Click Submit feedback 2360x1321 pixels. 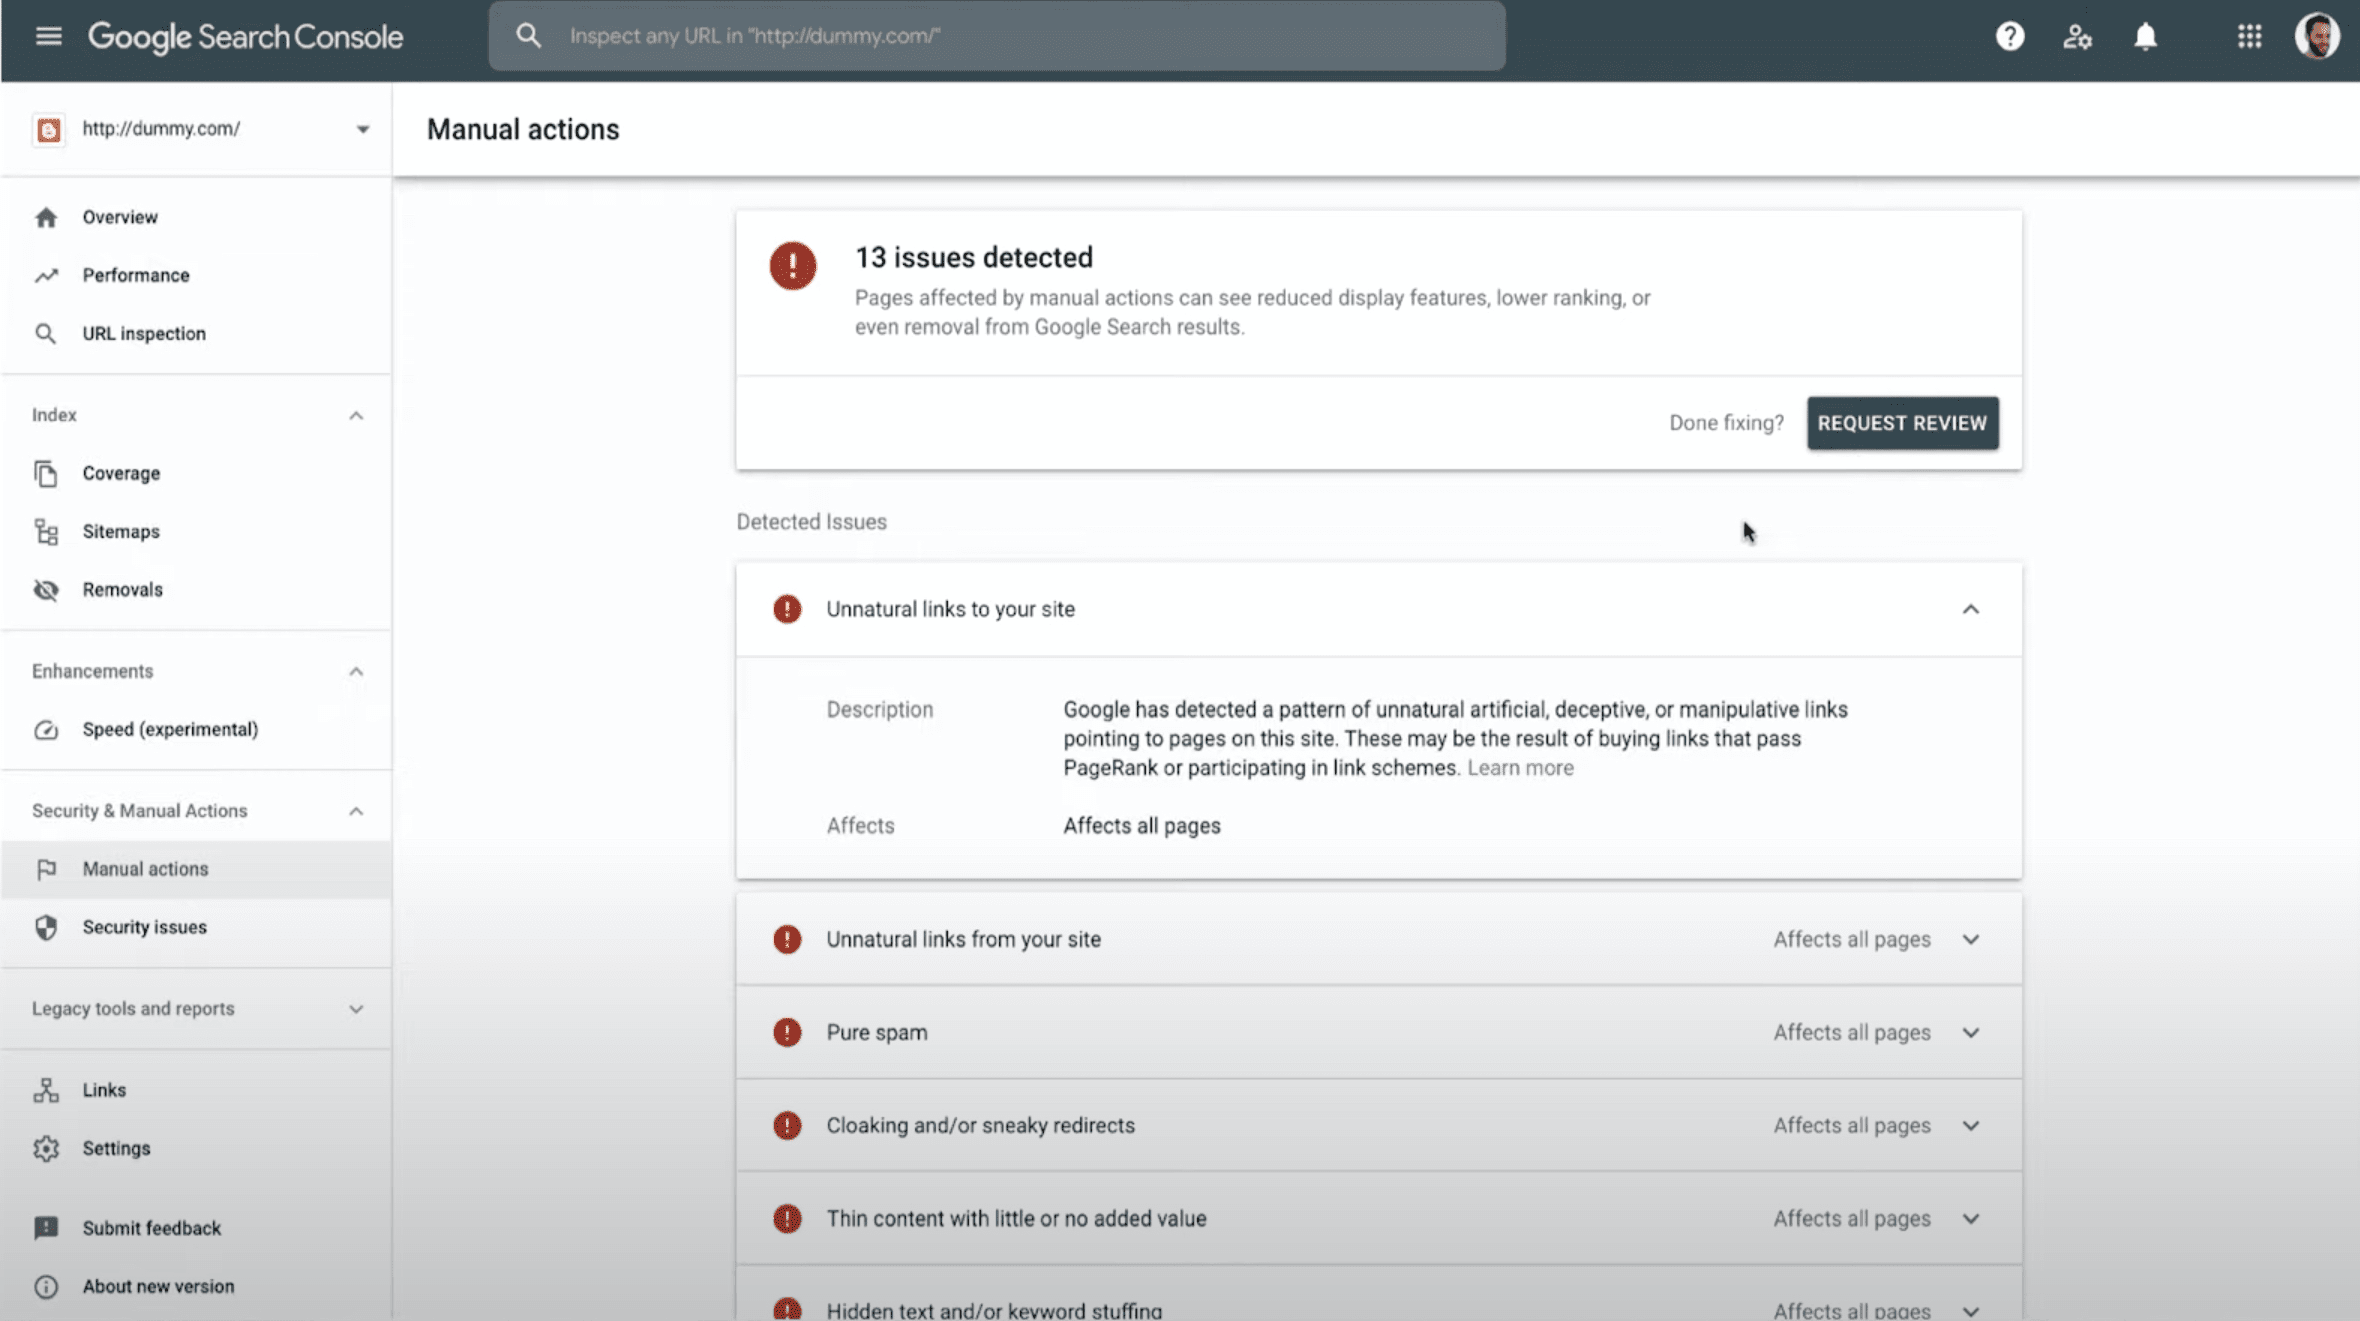click(195, 1228)
